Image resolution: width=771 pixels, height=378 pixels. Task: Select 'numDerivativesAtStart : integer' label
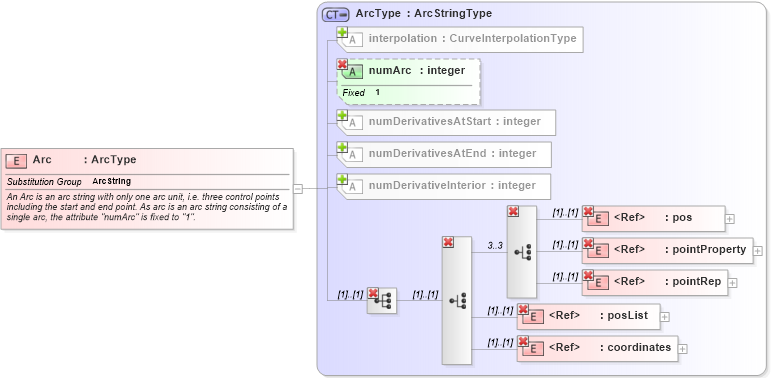(x=455, y=121)
